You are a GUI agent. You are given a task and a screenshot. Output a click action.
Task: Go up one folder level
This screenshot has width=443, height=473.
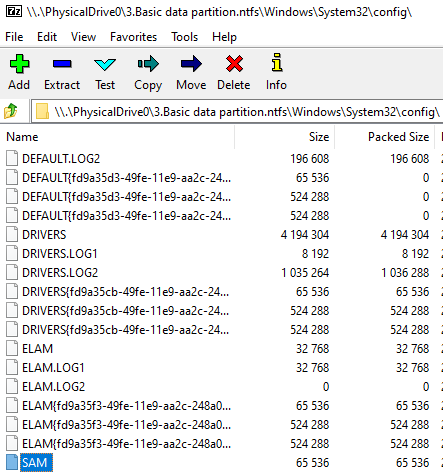(11, 111)
